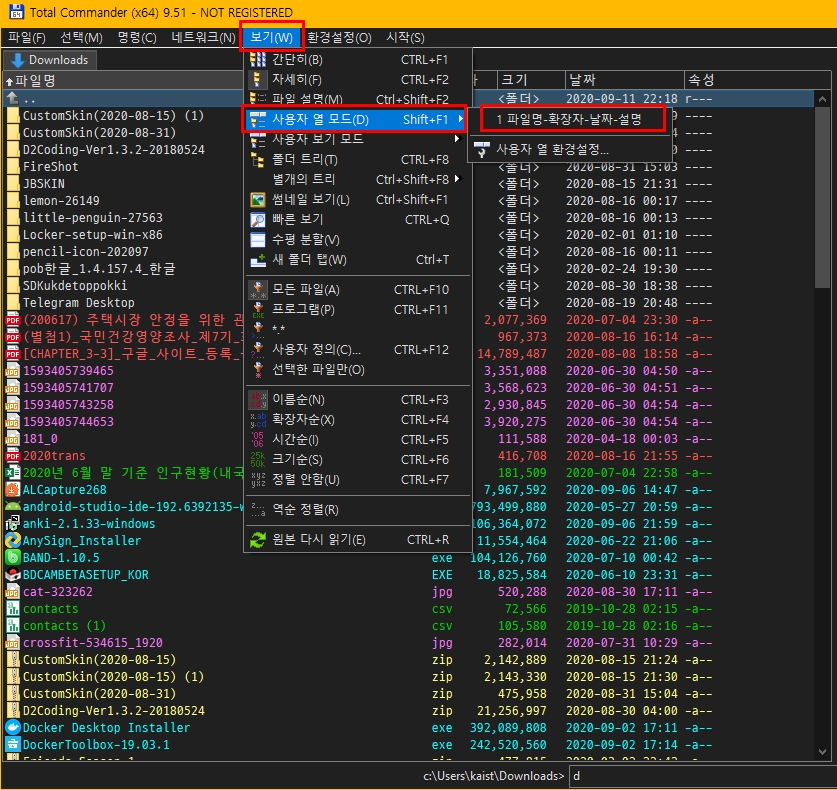
Task: Open the 파일(F) menu
Action: (27, 37)
